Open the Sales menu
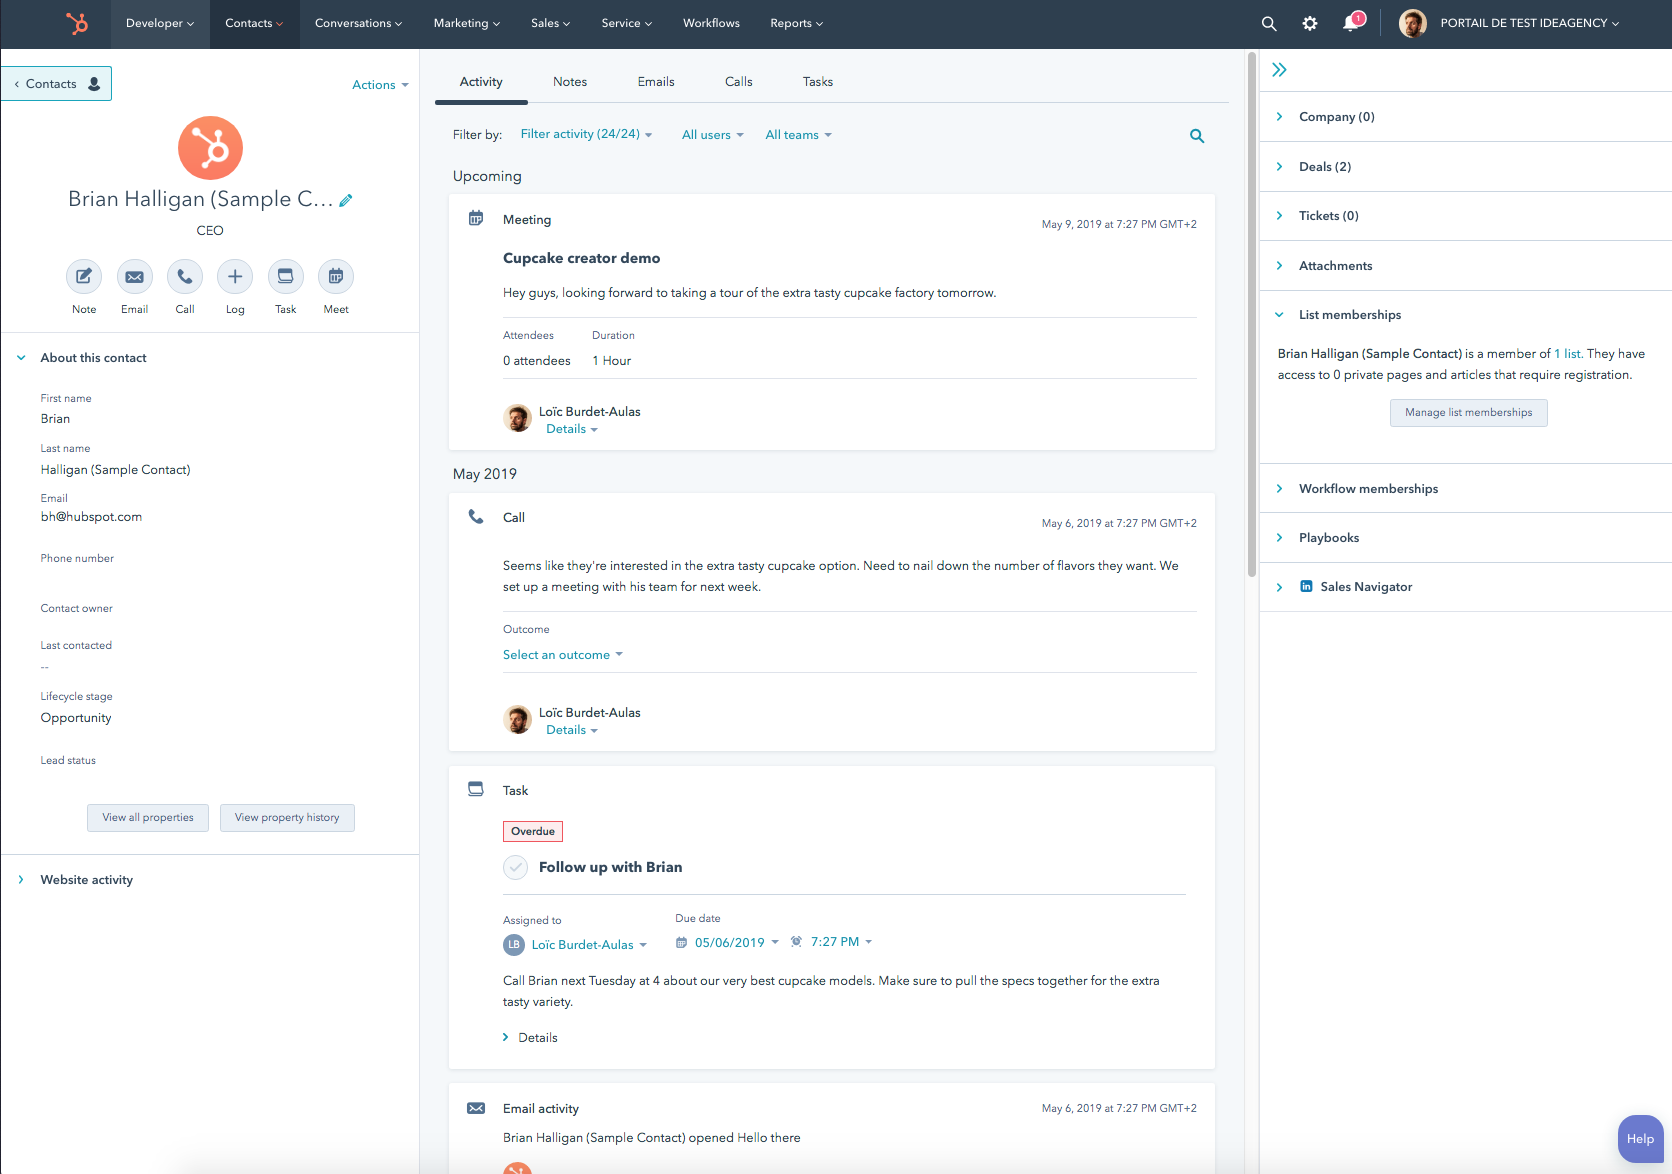Image resolution: width=1672 pixels, height=1174 pixels. coord(550,23)
